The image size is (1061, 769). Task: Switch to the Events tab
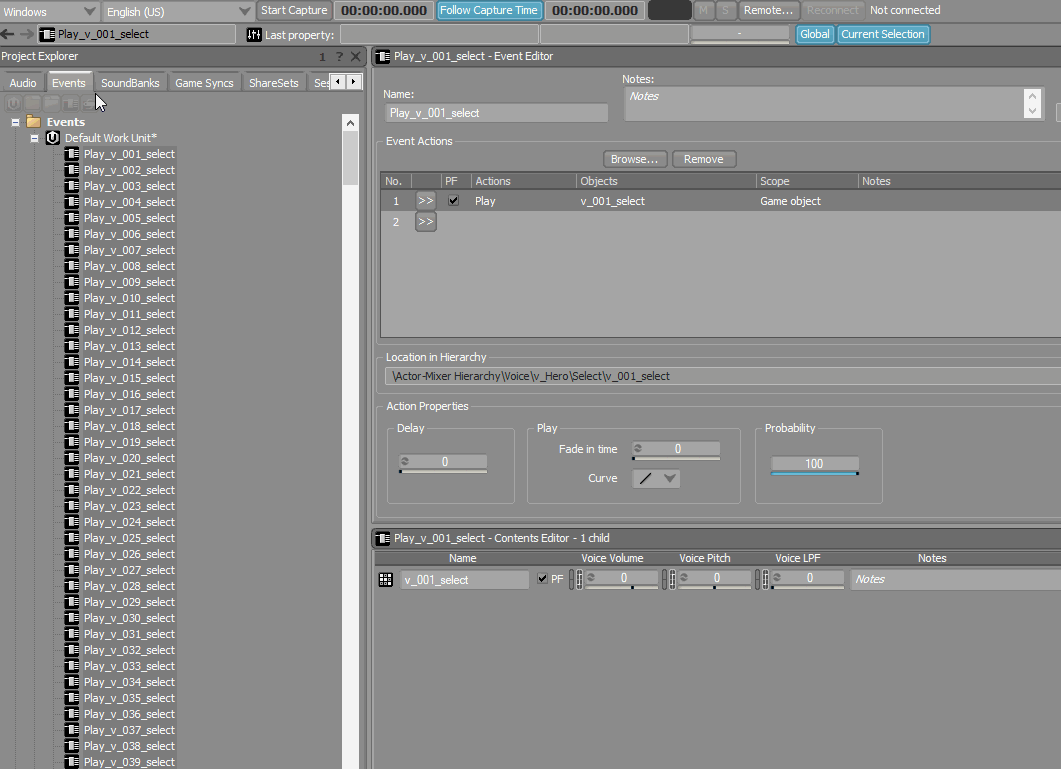[x=68, y=83]
